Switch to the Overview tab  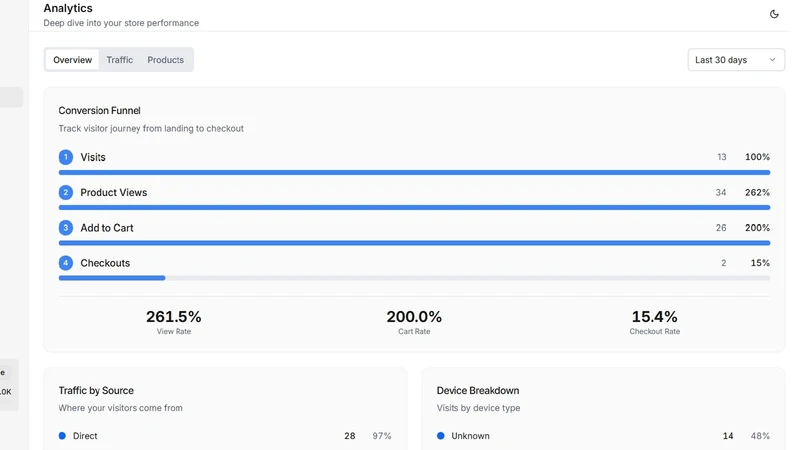72,60
